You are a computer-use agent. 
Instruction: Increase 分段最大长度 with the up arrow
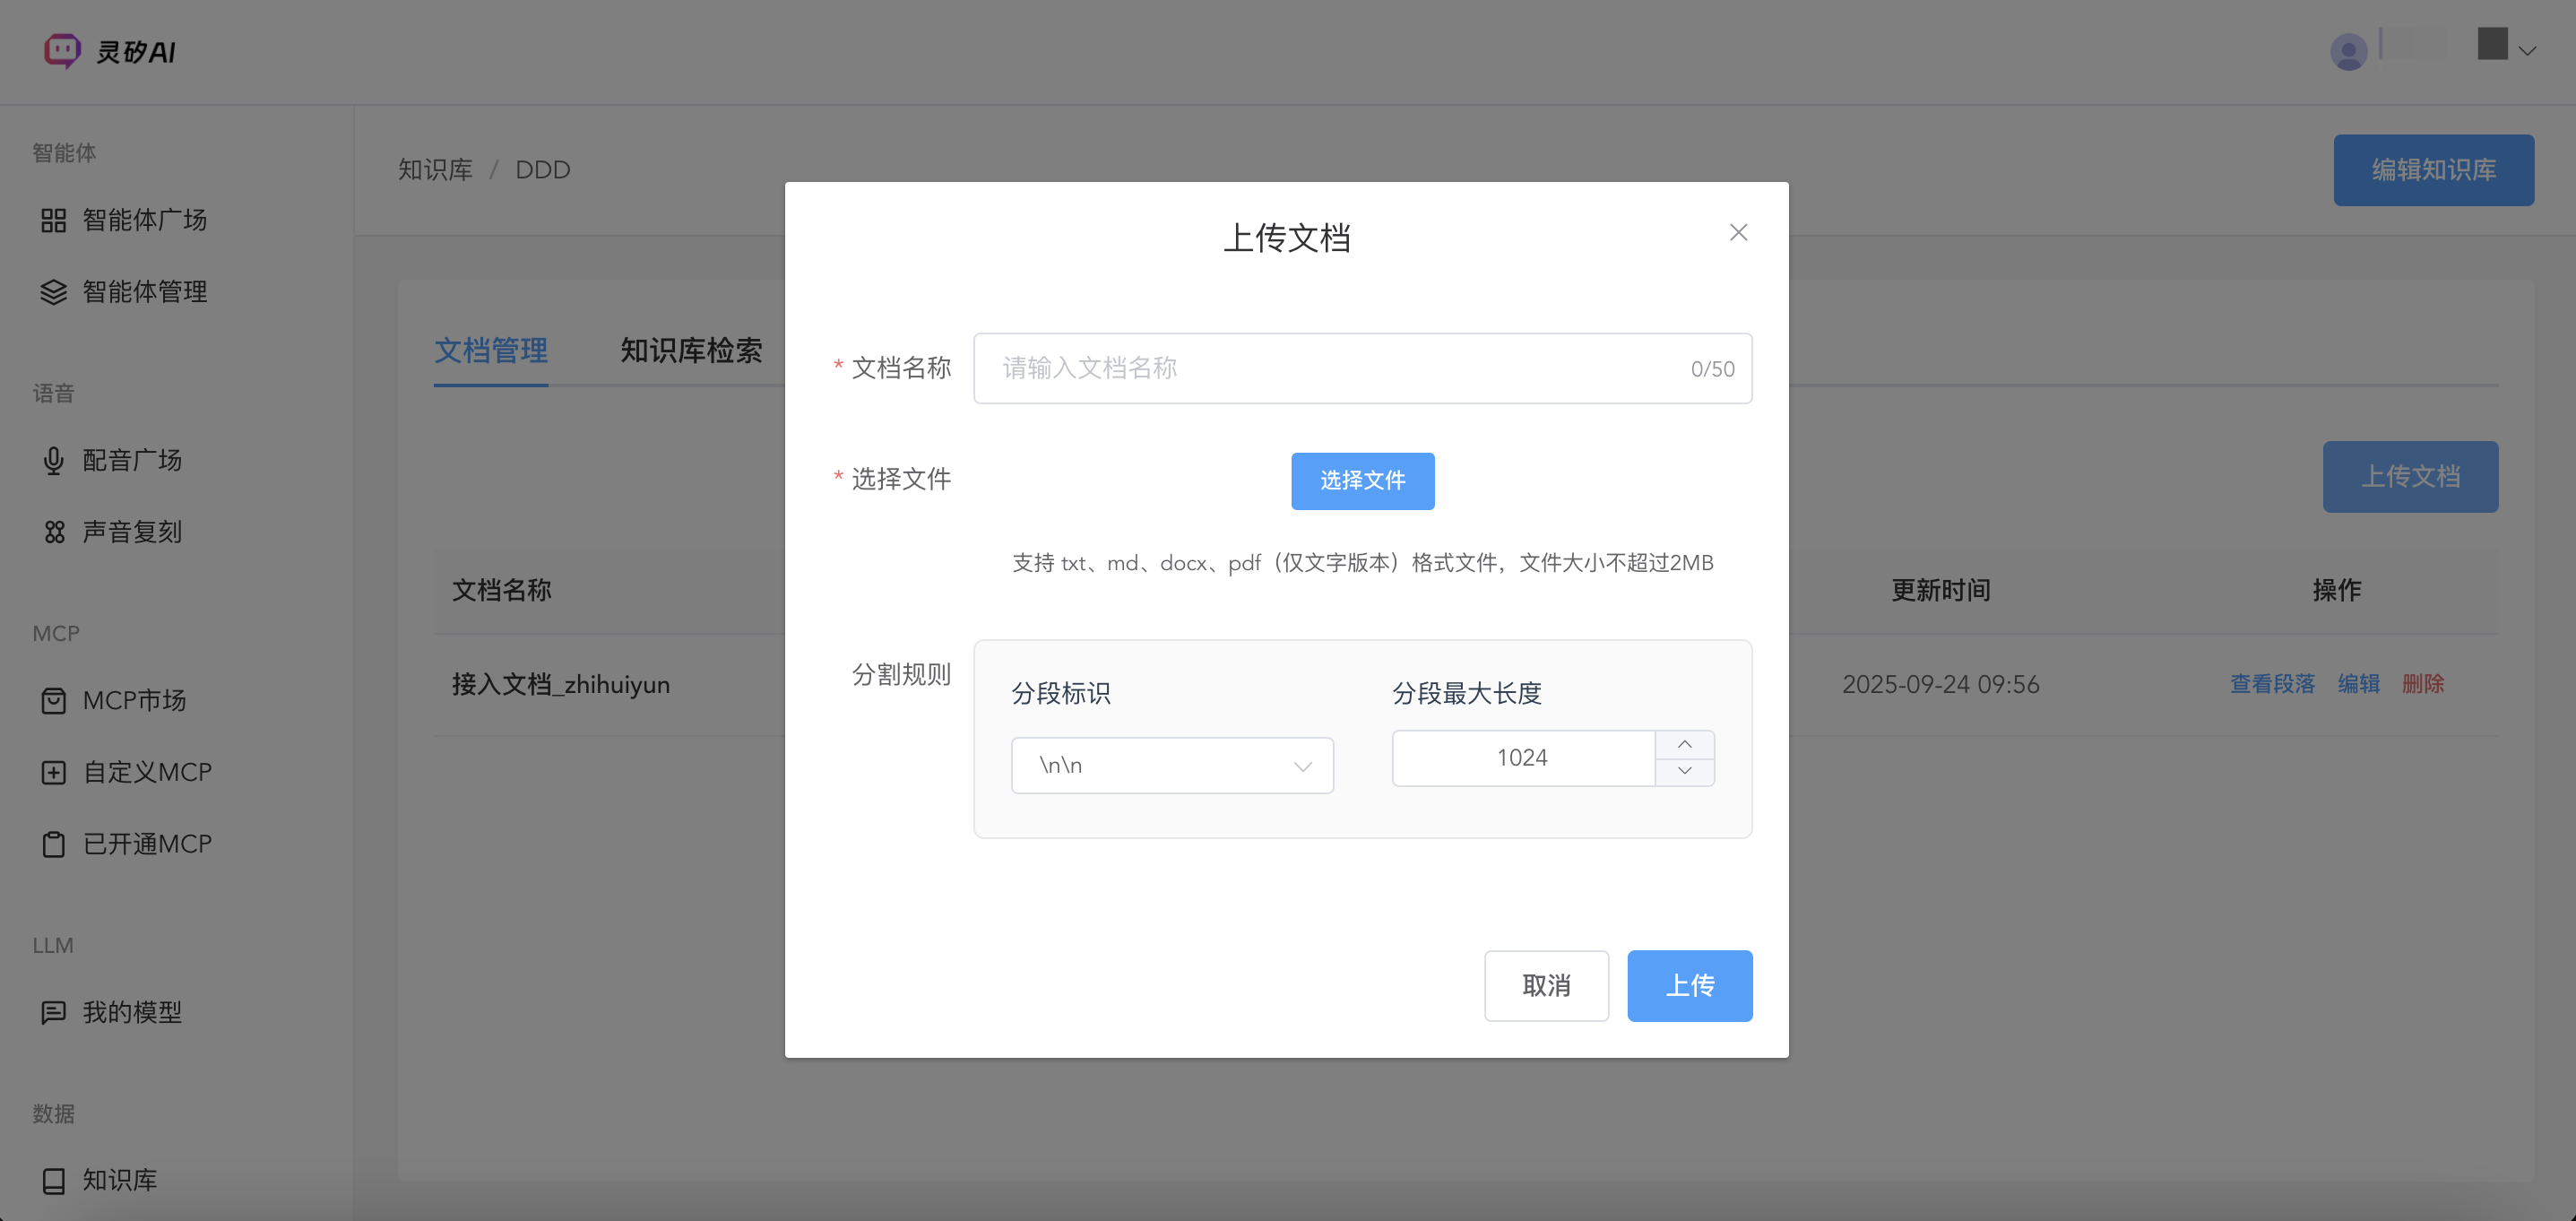coord(1684,744)
